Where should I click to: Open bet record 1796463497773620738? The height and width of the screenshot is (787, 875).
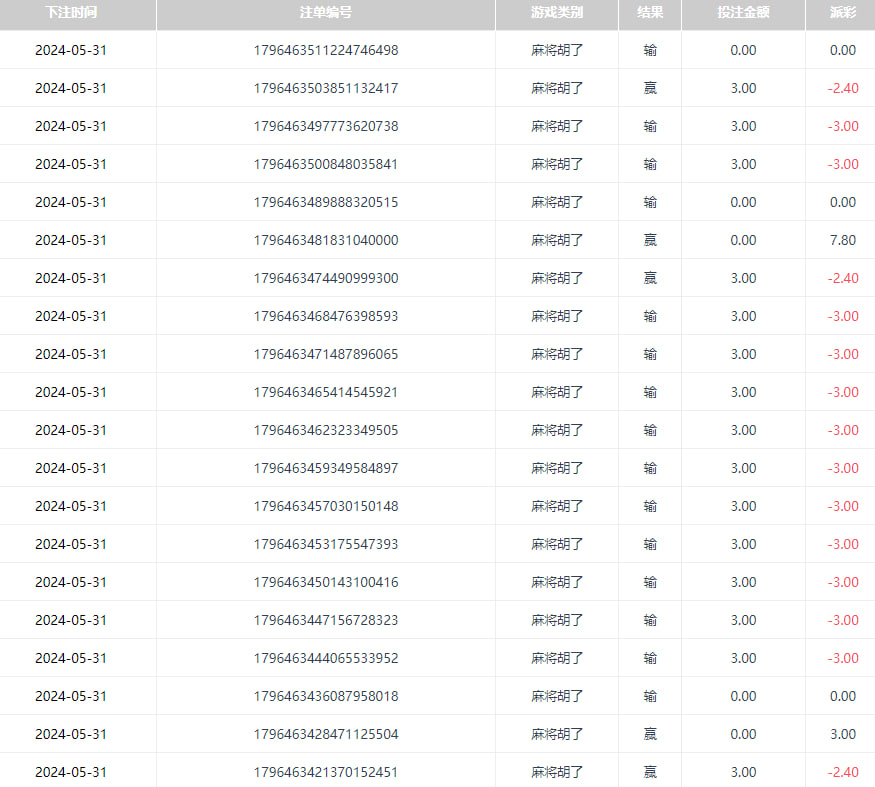[x=325, y=126]
